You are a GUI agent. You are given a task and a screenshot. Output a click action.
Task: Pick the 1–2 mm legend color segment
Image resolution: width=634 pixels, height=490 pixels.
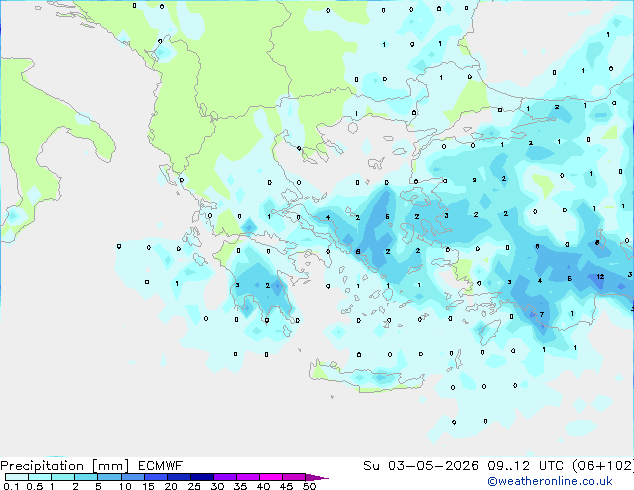click(63, 477)
